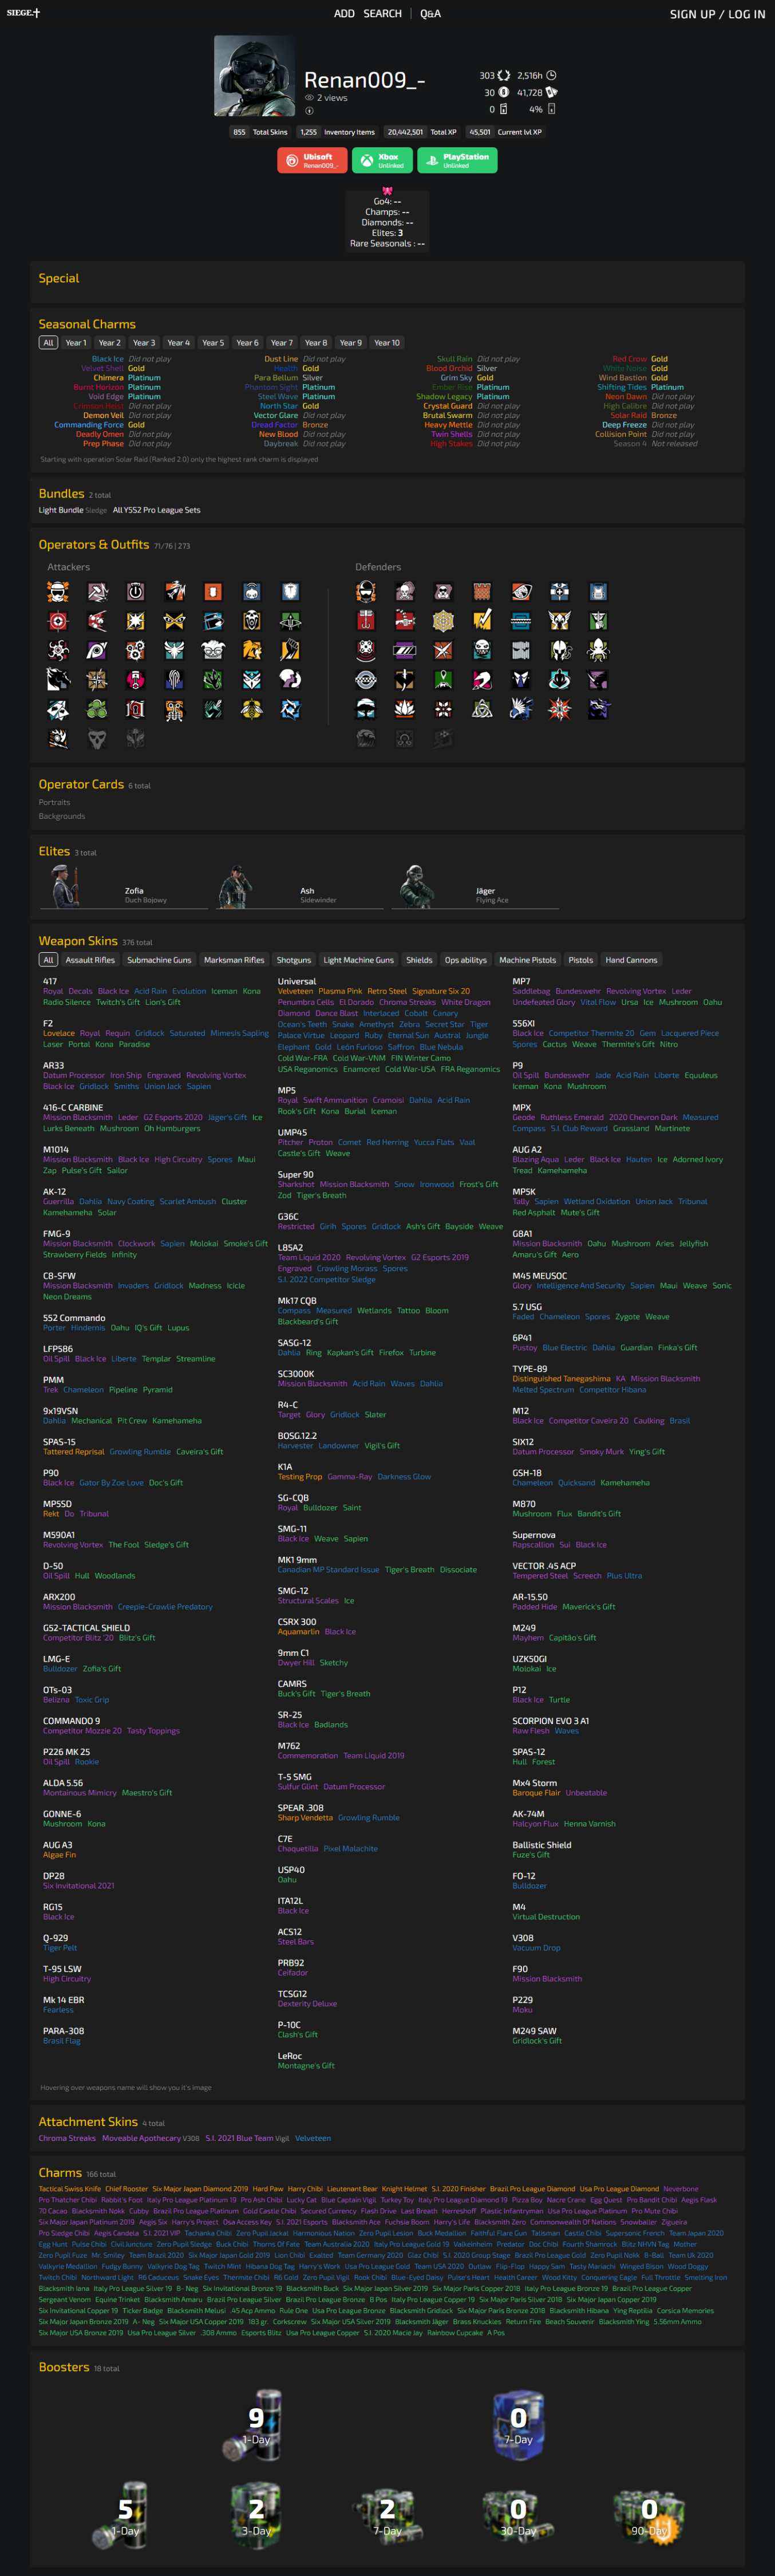The height and width of the screenshot is (2576, 775).
Task: Select the All tab in Seasonal Charms
Action: pyautogui.click(x=48, y=343)
